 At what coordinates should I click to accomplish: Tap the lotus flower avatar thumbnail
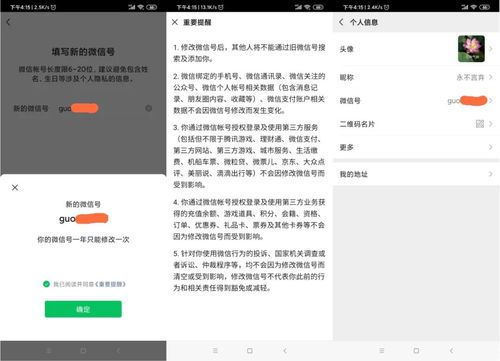[471, 49]
